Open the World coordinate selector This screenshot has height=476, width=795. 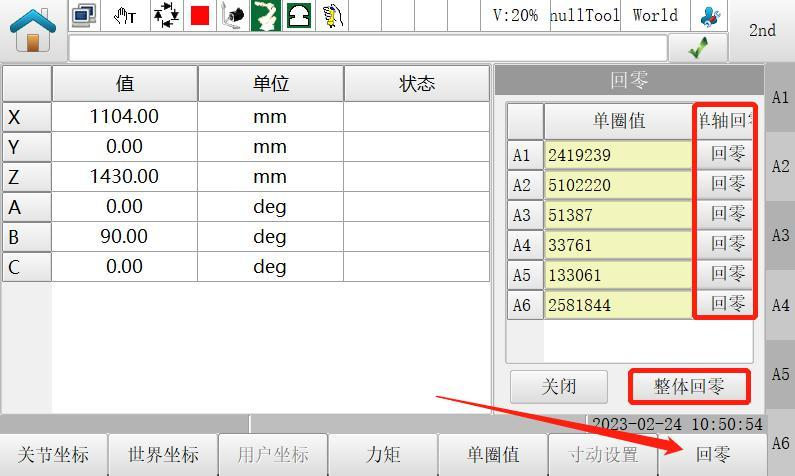click(x=655, y=15)
